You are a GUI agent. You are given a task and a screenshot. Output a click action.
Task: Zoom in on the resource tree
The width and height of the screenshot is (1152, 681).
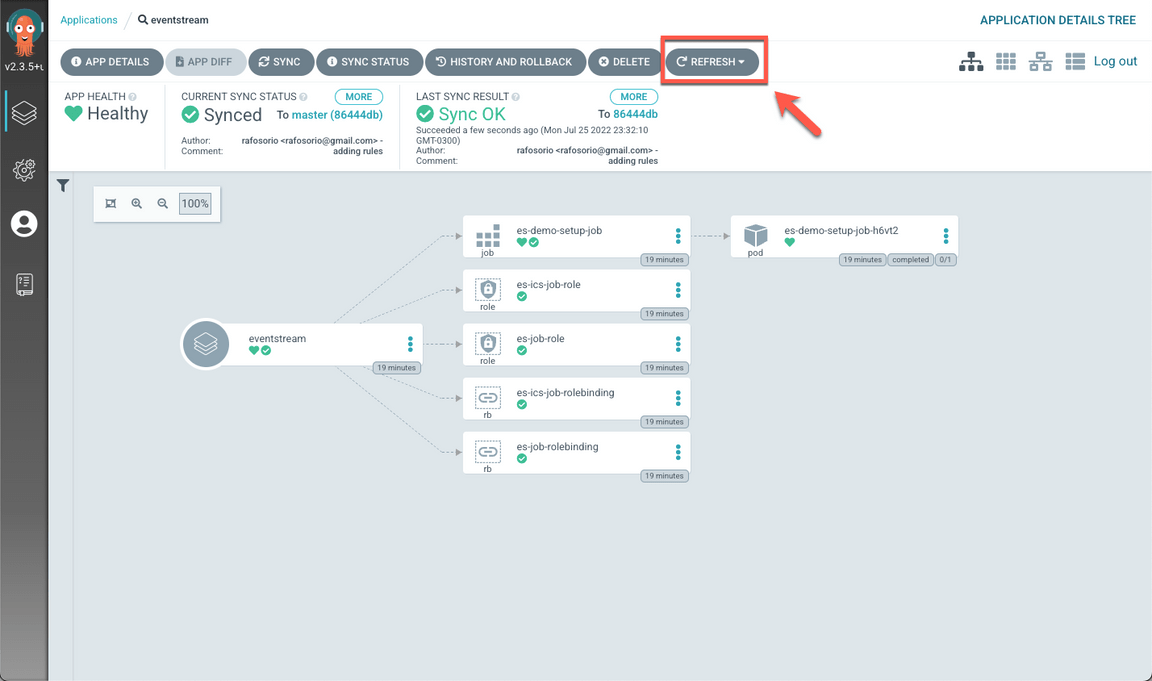tap(137, 204)
